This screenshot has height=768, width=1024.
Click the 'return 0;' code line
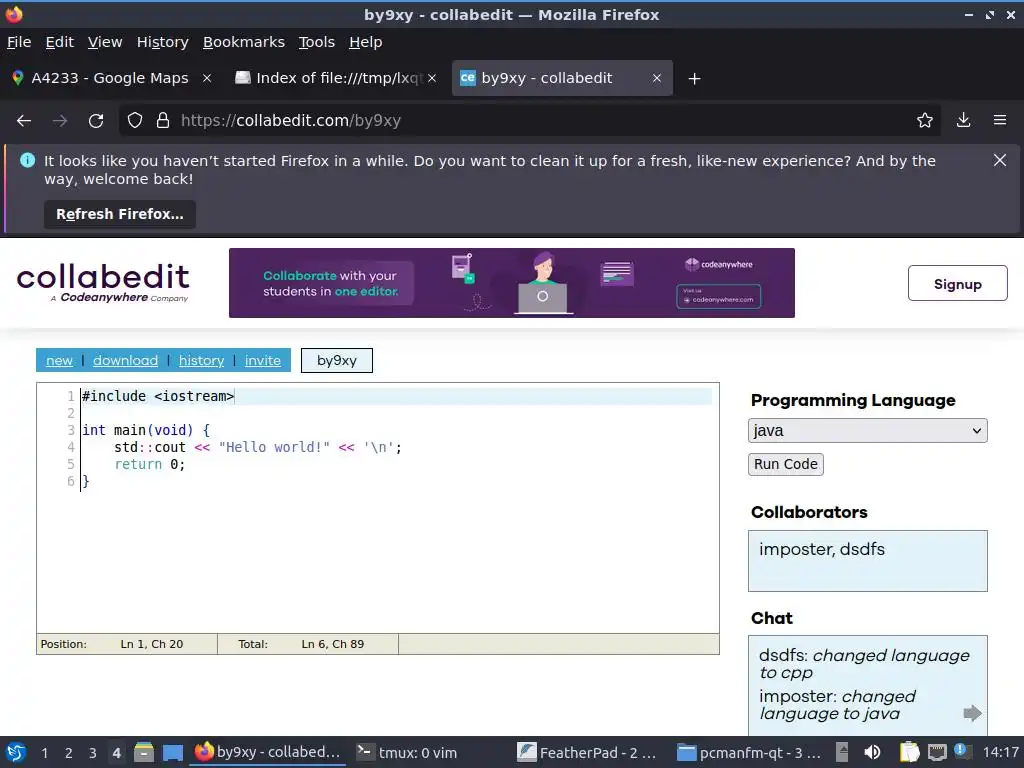click(x=150, y=464)
